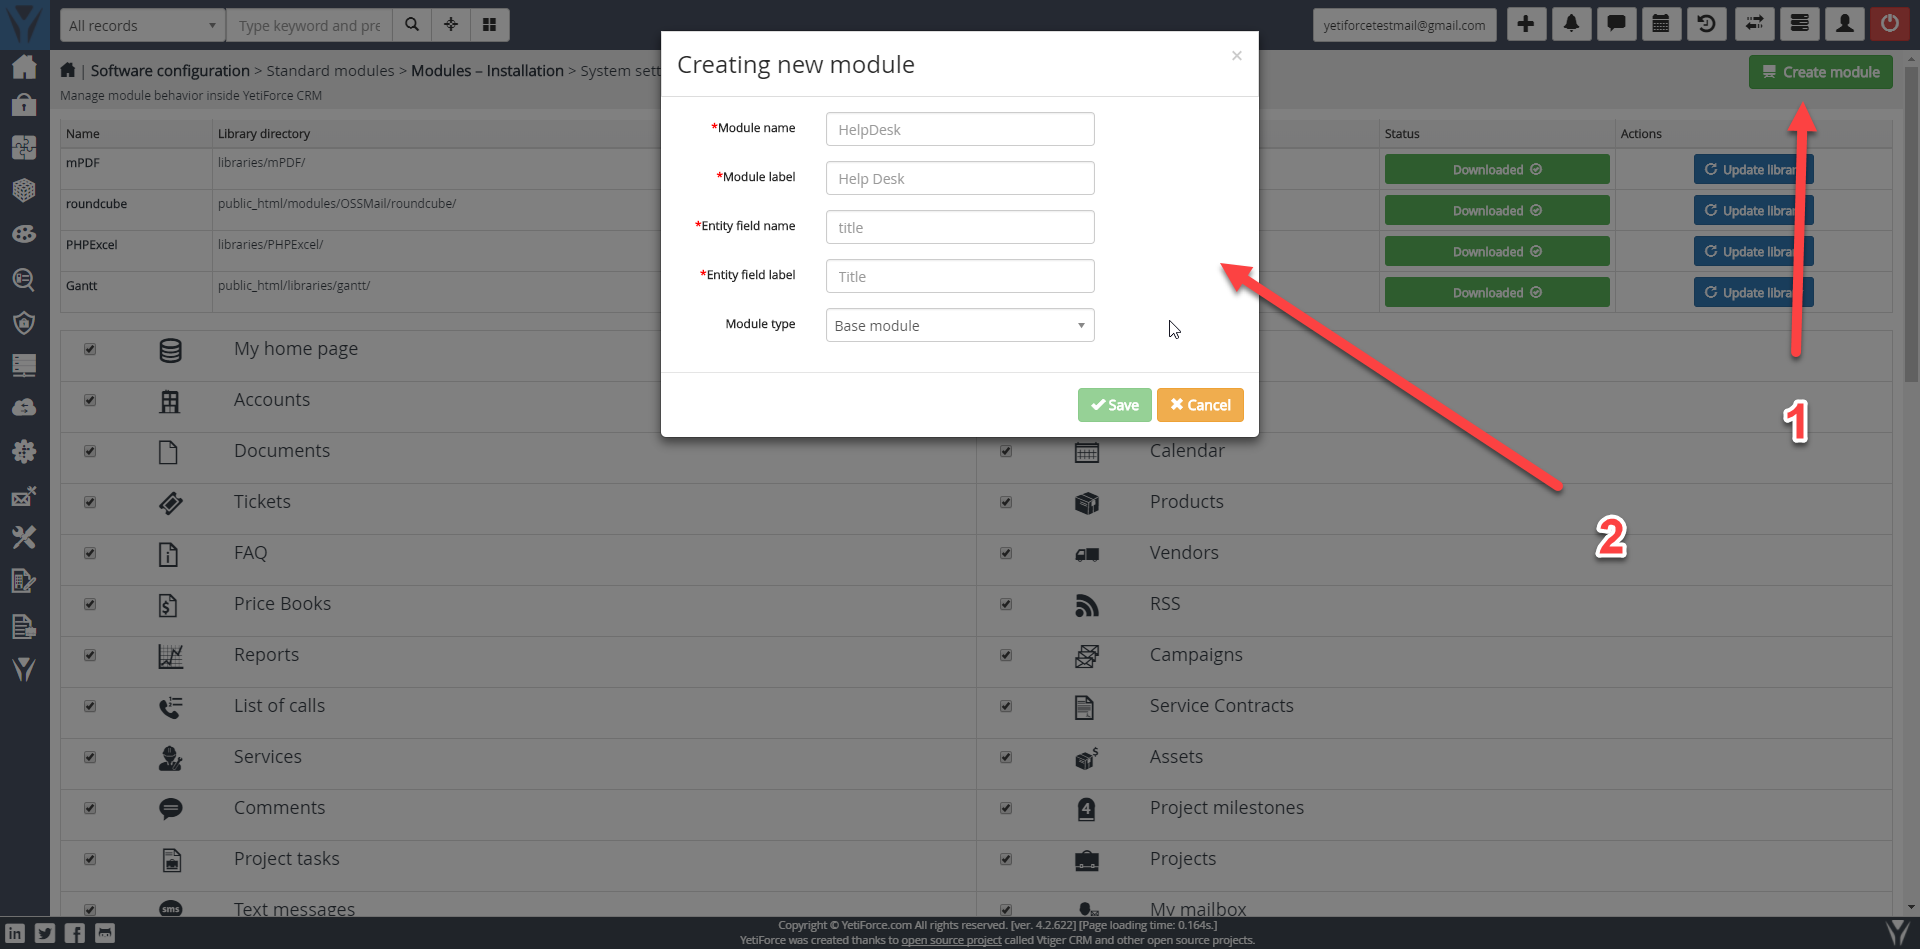Click the search magnifier icon in top bar
This screenshot has height=949, width=1920.
point(412,25)
